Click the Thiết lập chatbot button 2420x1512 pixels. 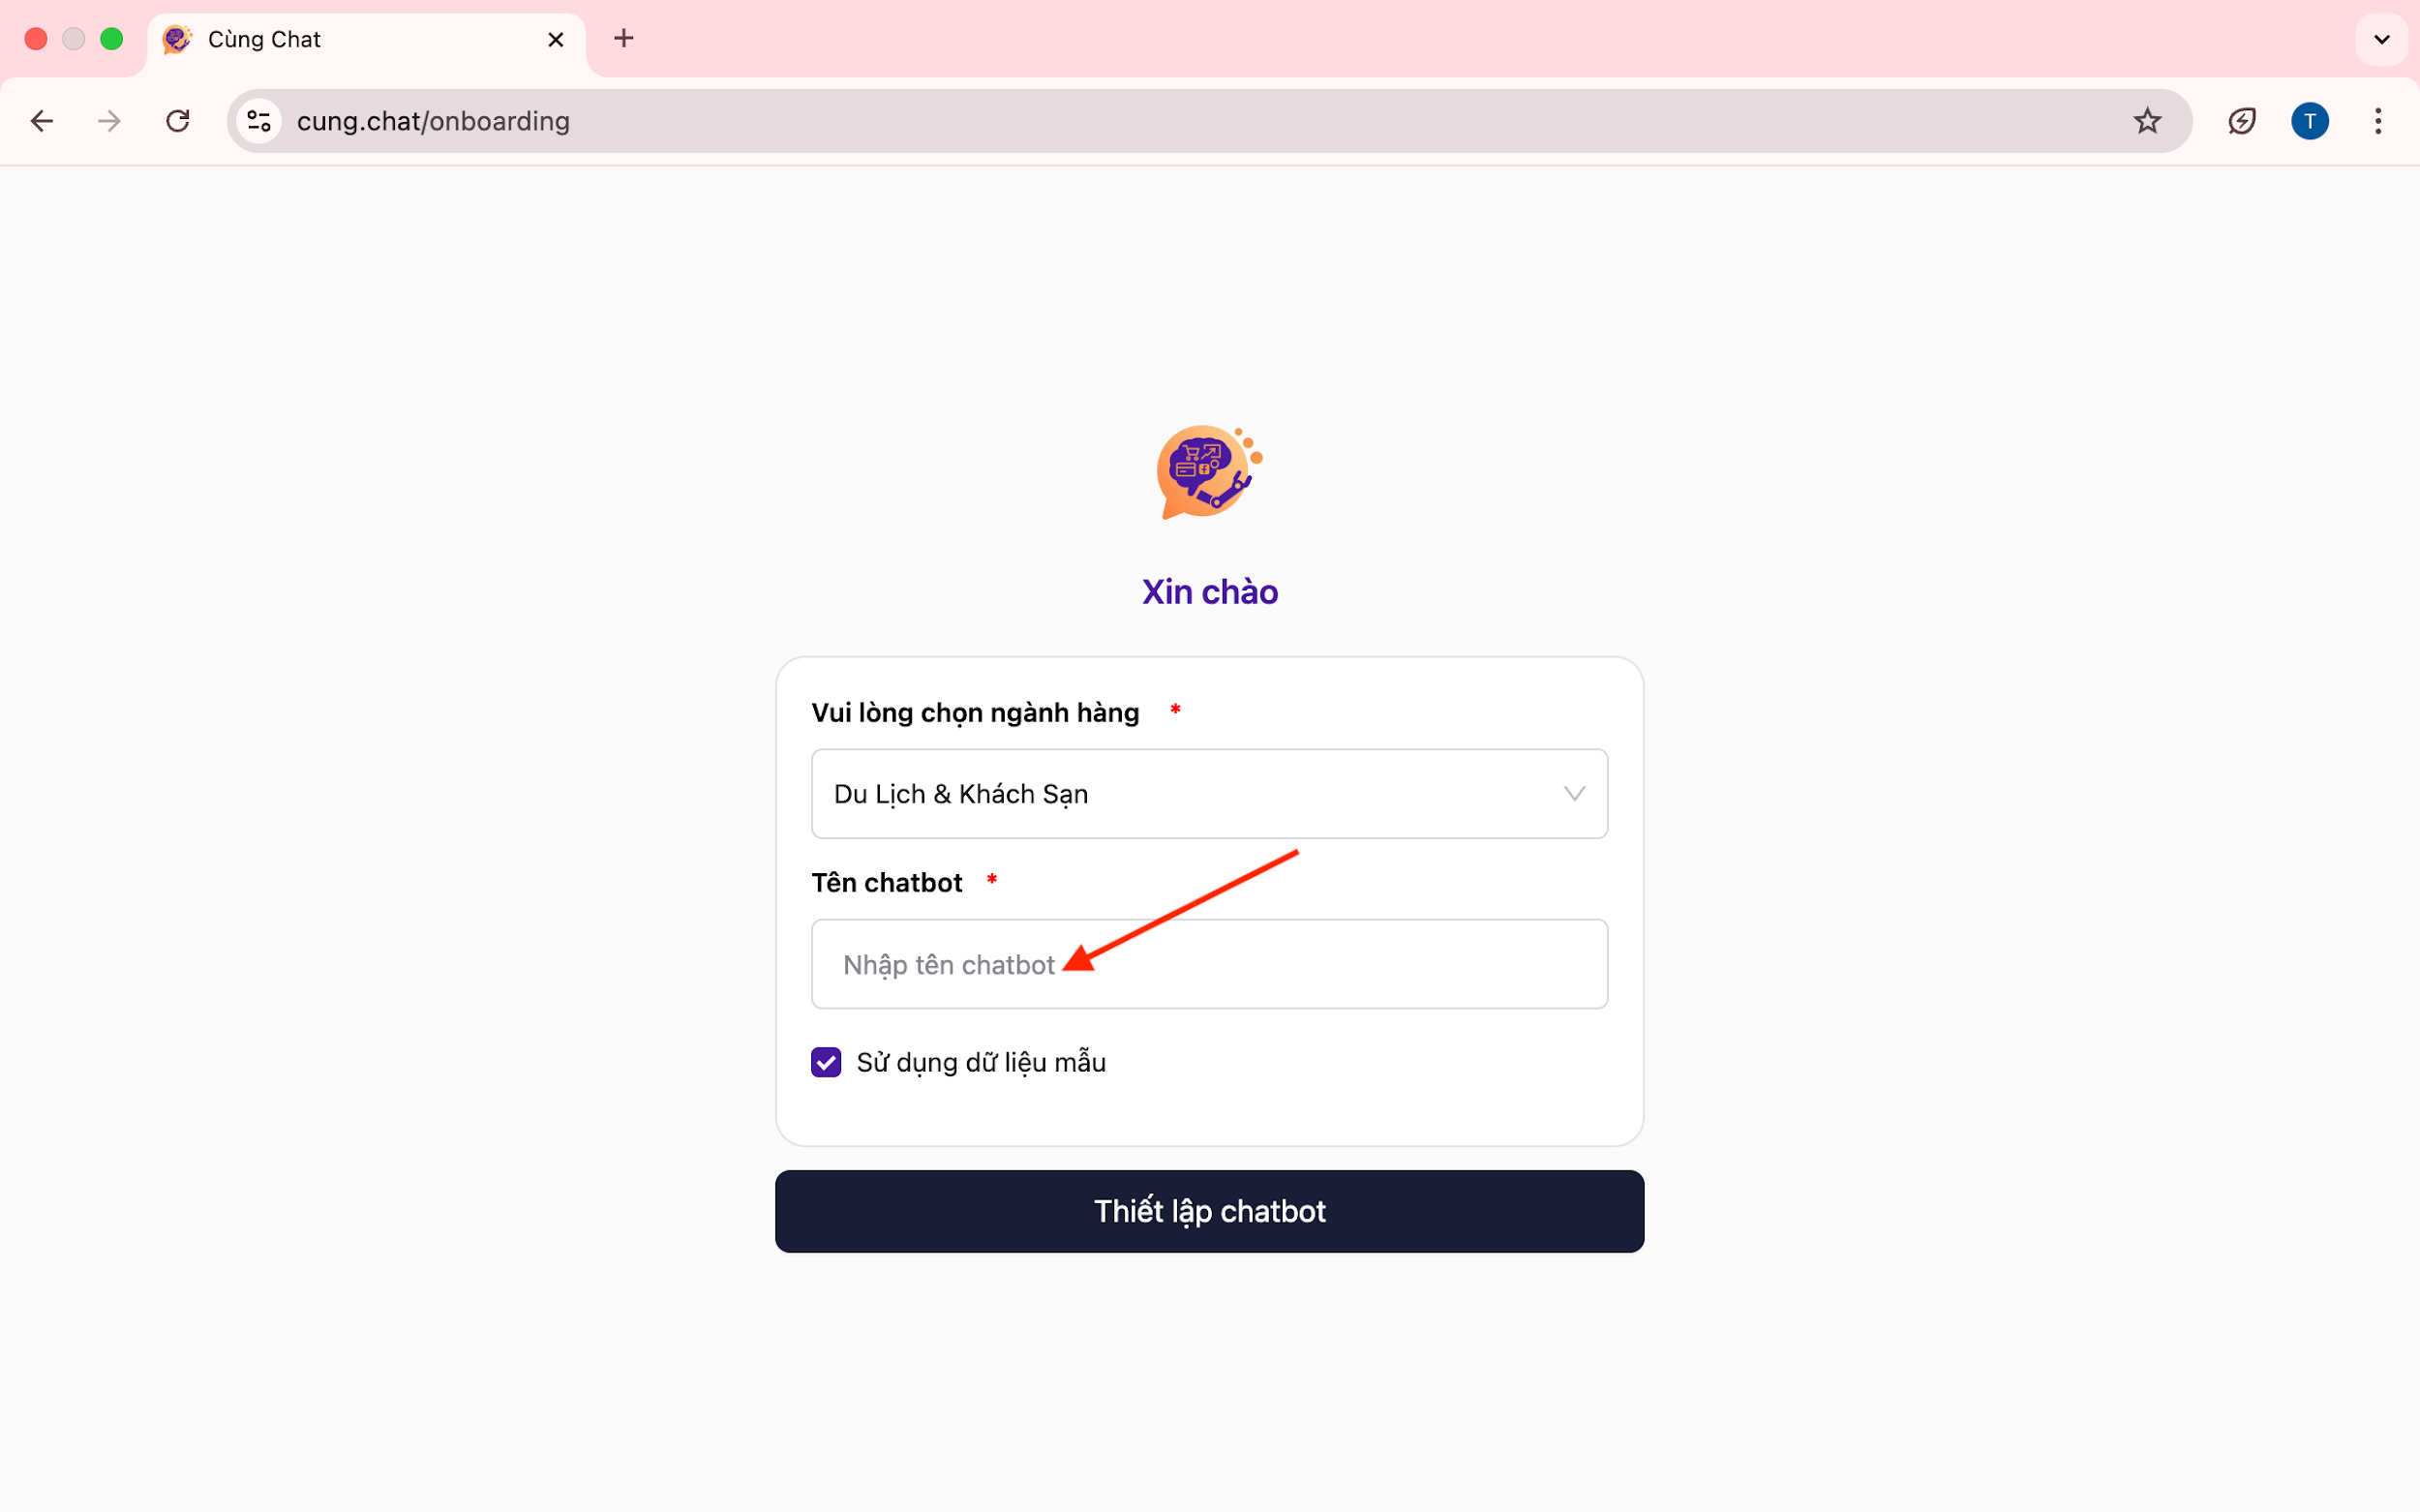tap(1209, 1211)
